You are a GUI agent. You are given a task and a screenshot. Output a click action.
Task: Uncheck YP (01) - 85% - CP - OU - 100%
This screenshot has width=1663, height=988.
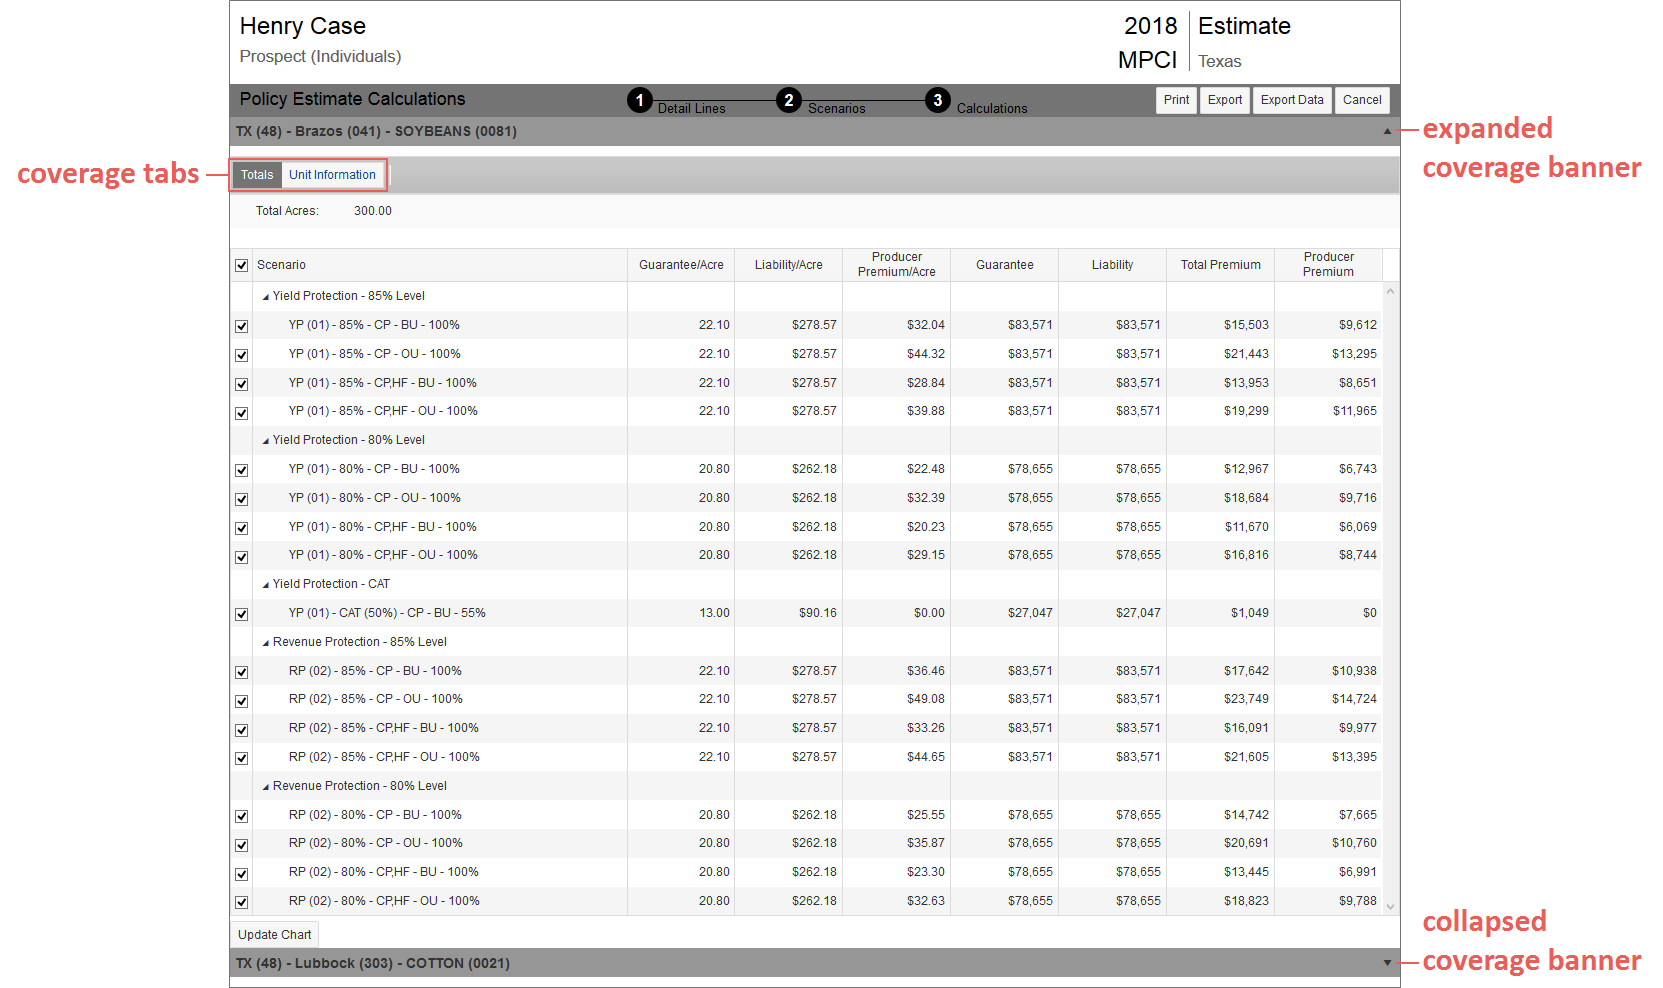tap(241, 355)
